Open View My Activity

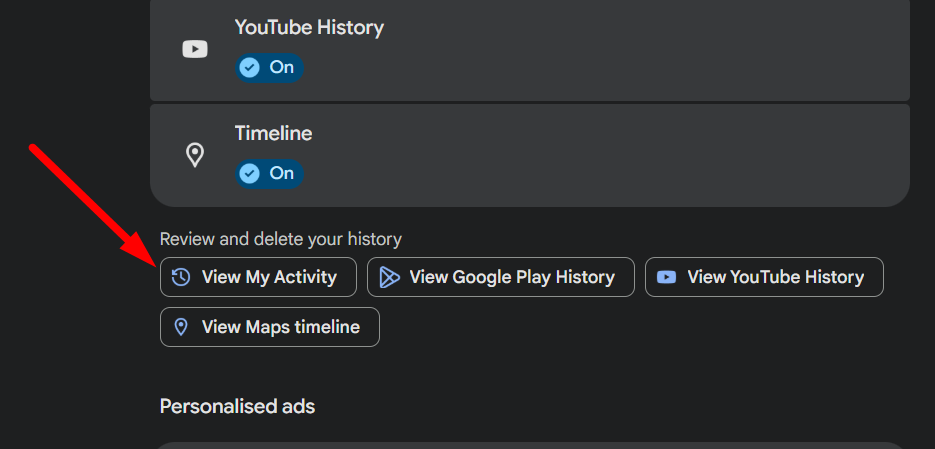tap(258, 277)
